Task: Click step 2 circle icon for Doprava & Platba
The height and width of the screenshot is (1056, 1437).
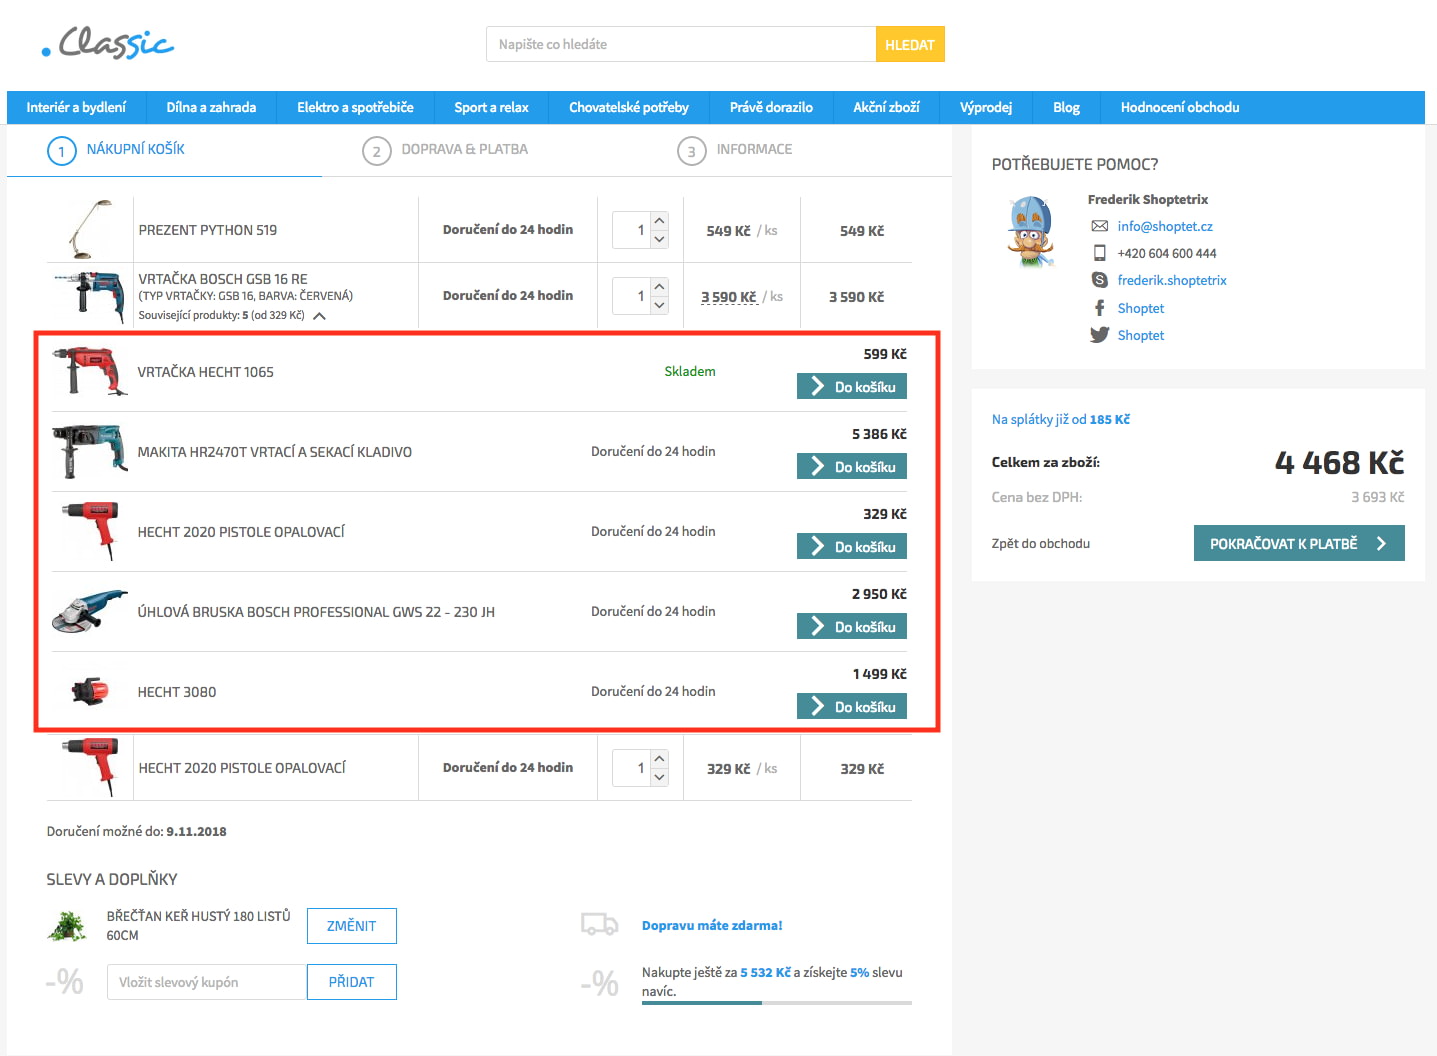Action: (377, 151)
